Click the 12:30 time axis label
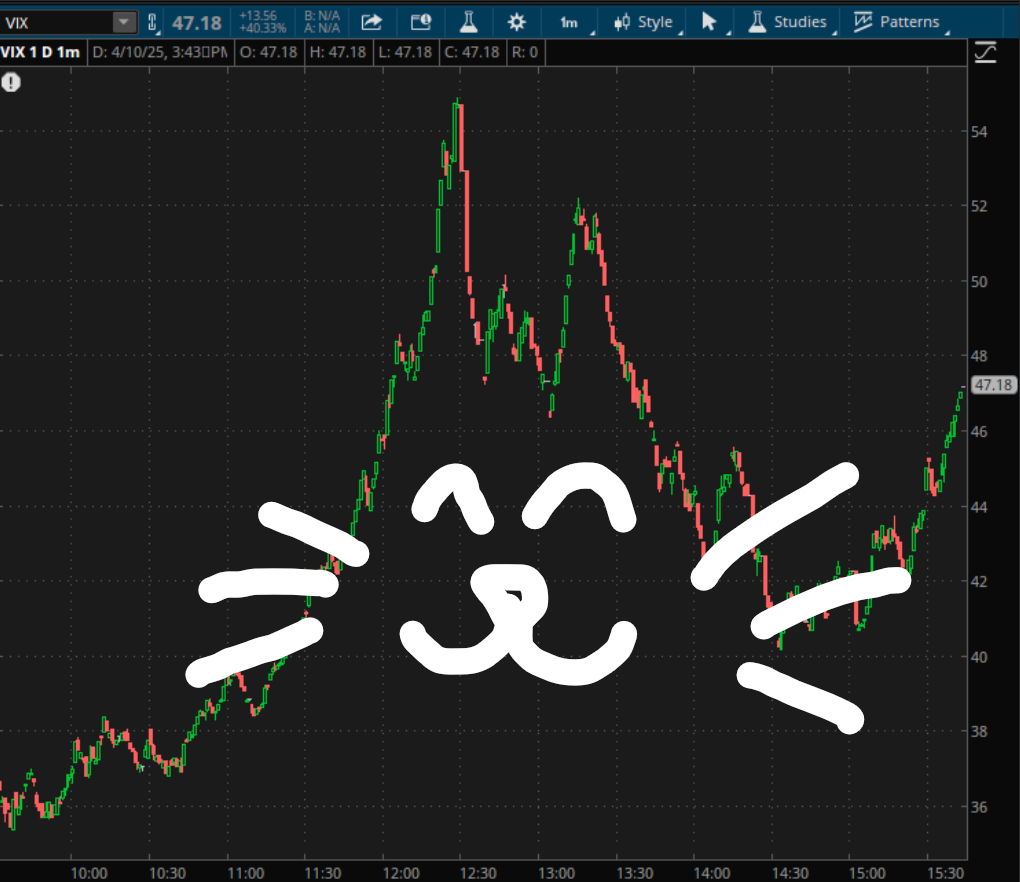This screenshot has width=1020, height=882. [478, 873]
